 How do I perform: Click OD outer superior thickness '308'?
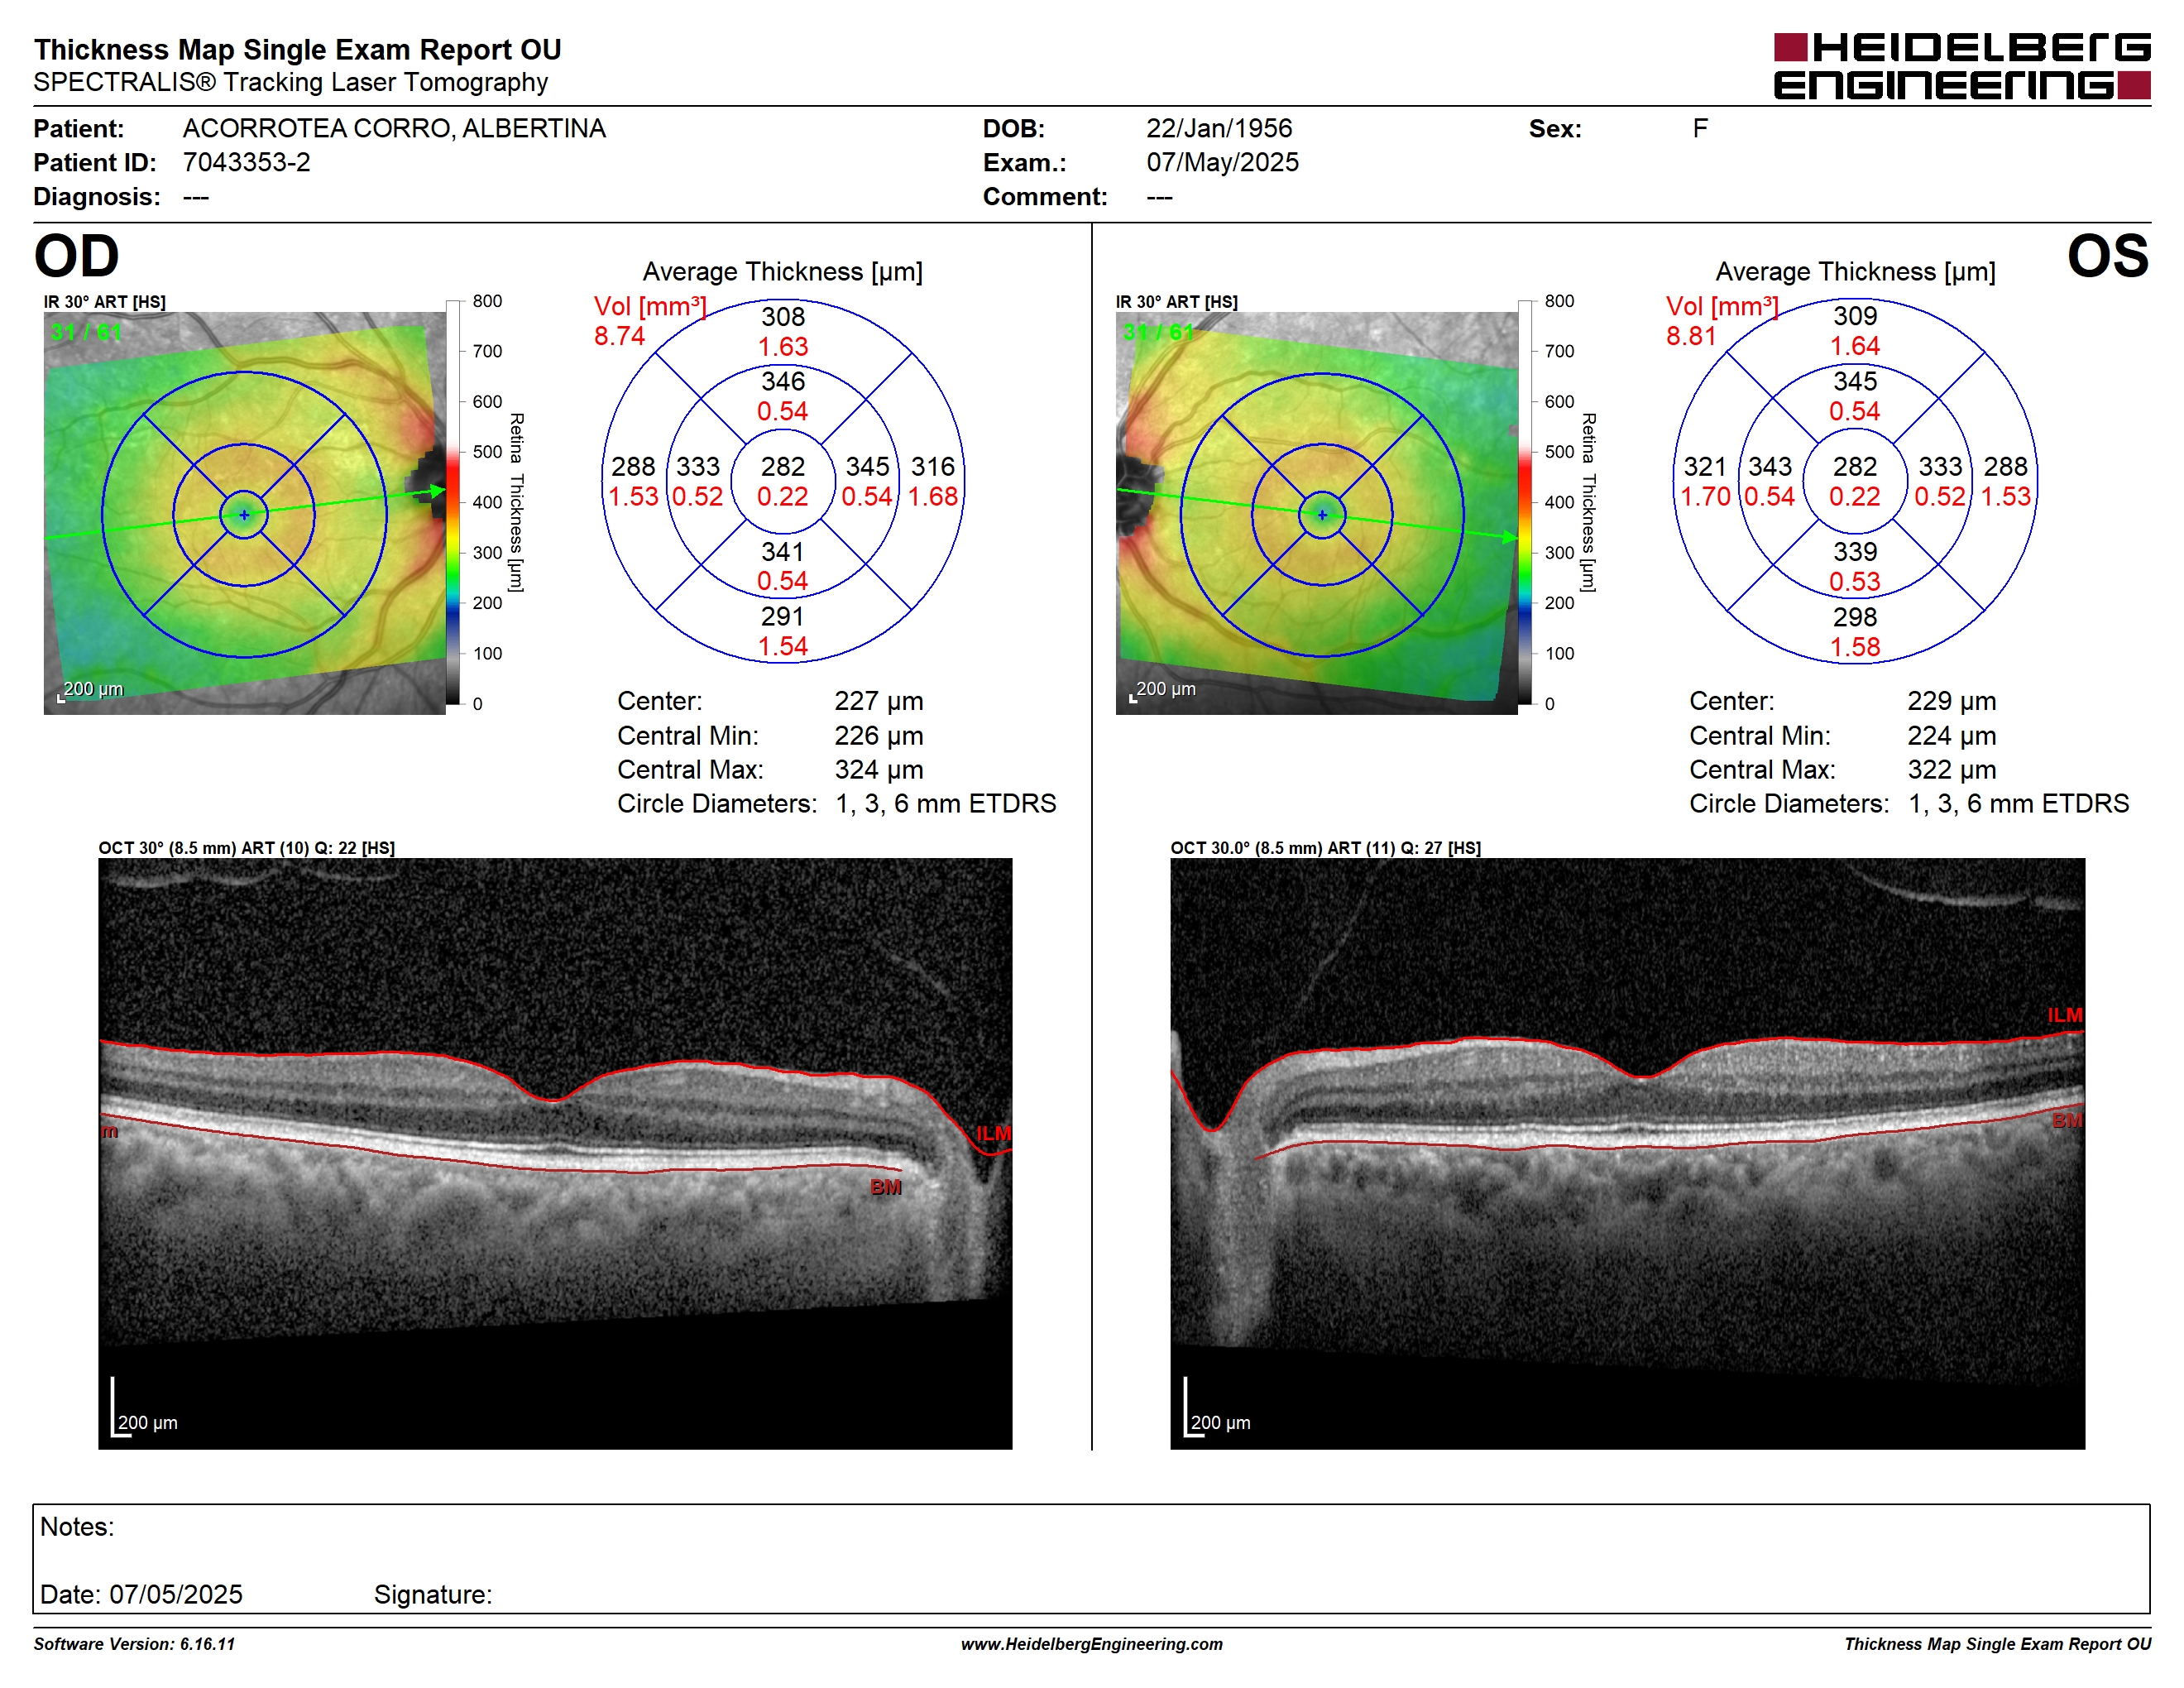pos(783,317)
